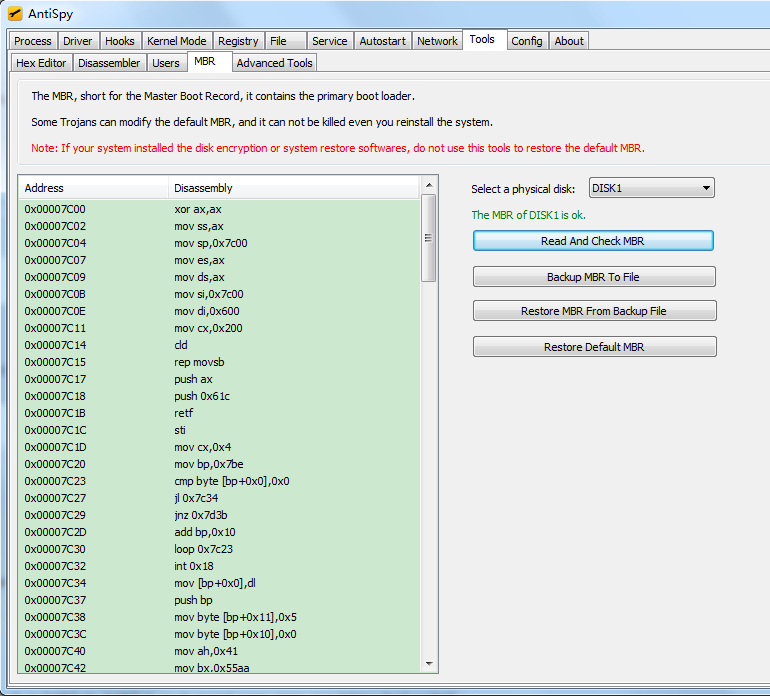770x696 pixels.
Task: Go to the Autostart tab
Action: 382,41
